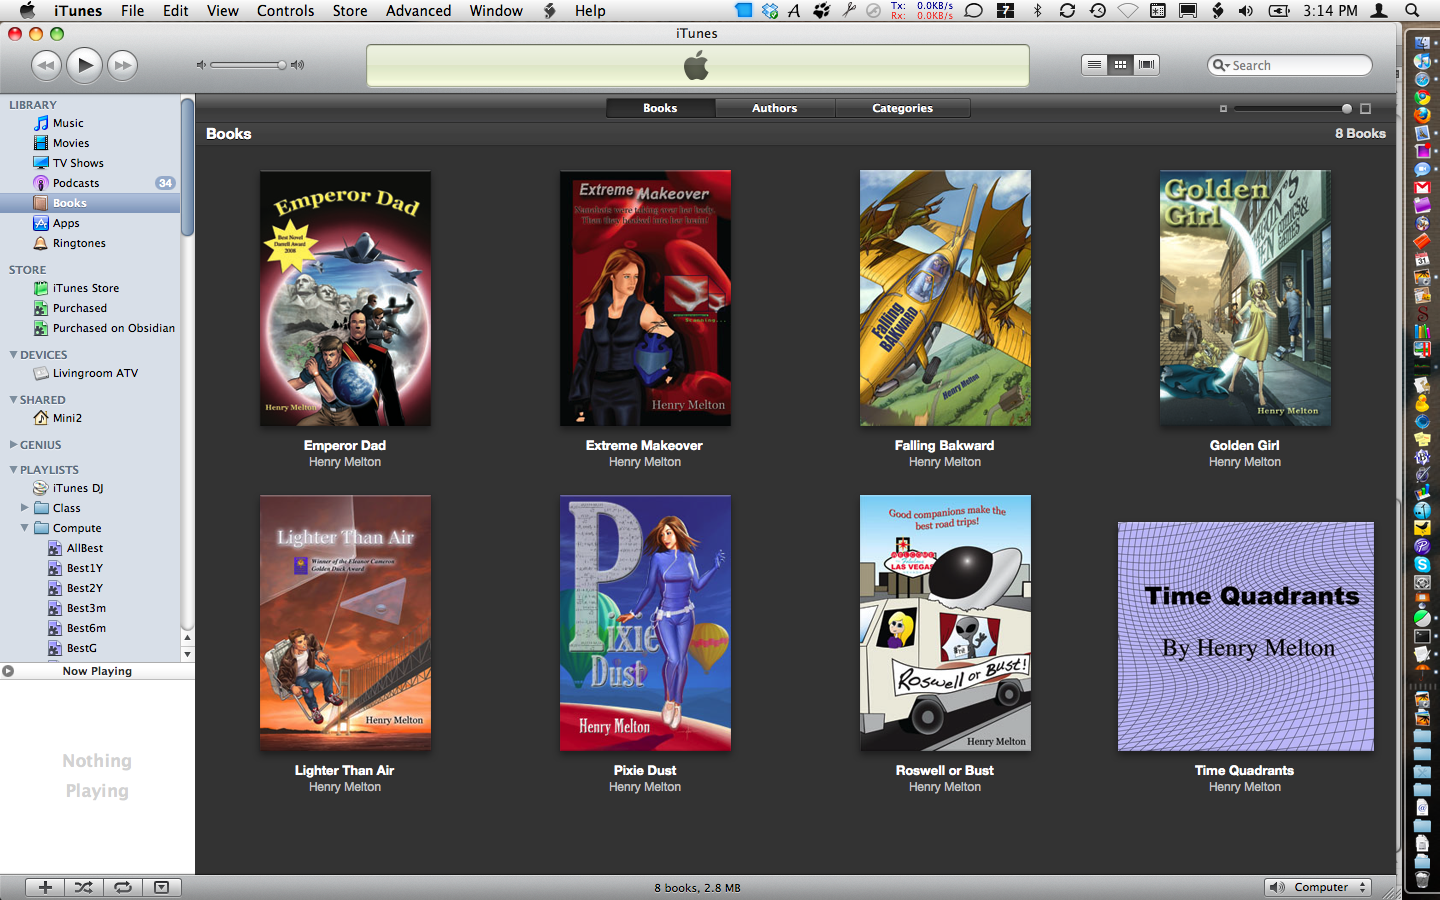Open the Trash in the Dock

1422,880
